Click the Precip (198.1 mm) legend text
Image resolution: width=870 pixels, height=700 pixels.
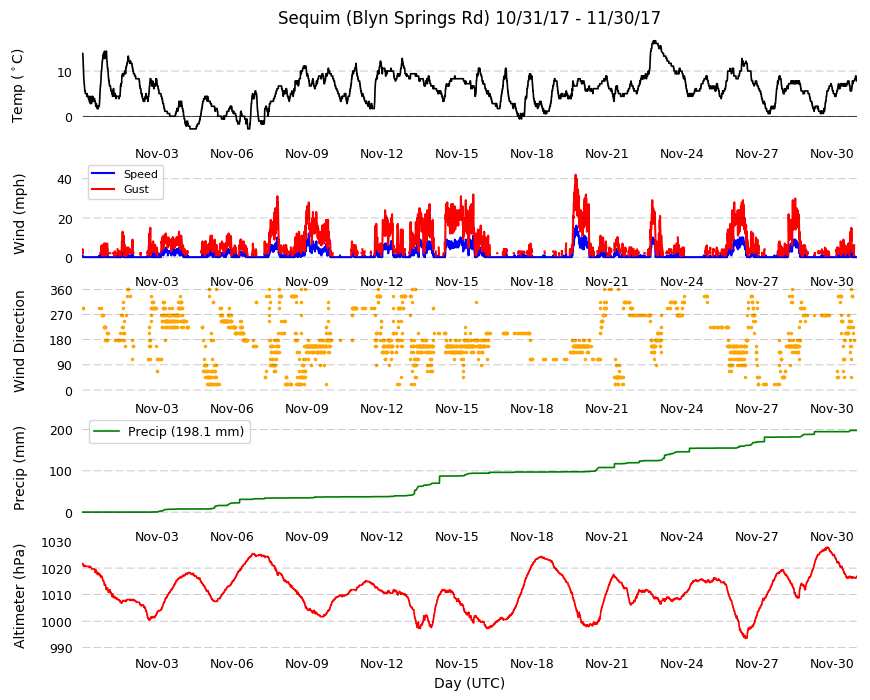click(x=186, y=432)
